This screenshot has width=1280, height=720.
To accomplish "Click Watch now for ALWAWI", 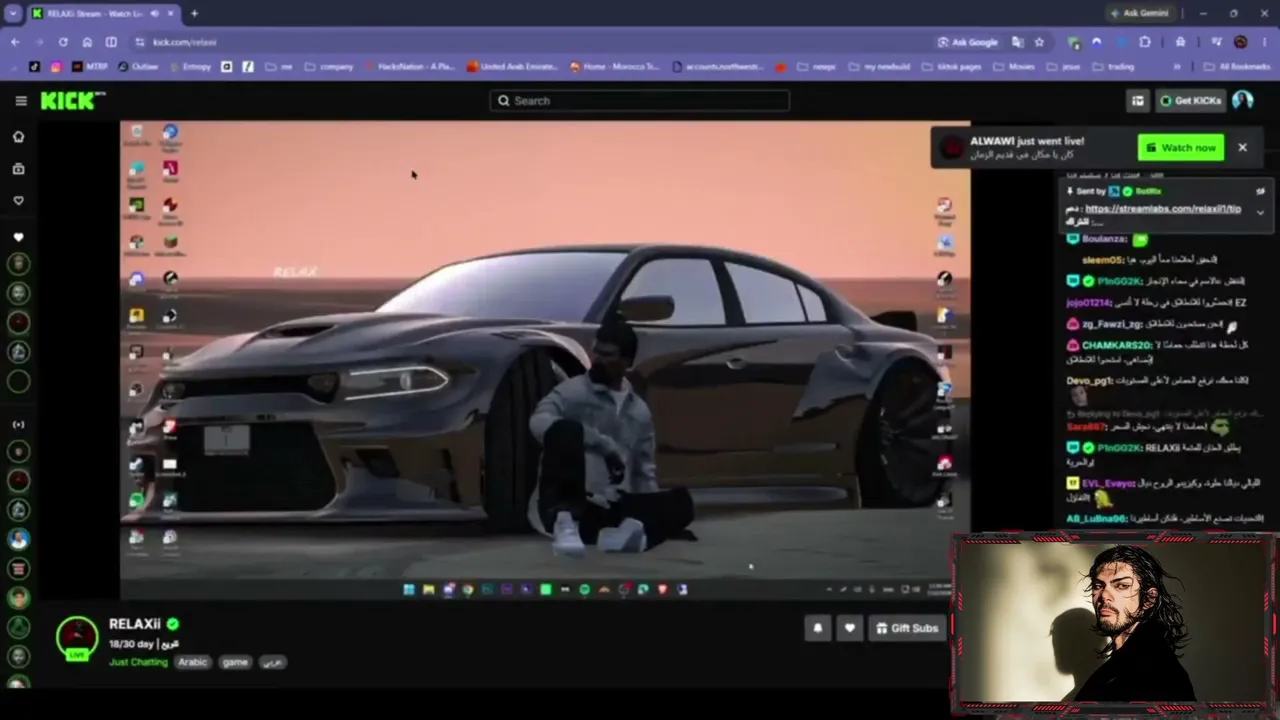I will coord(1181,147).
